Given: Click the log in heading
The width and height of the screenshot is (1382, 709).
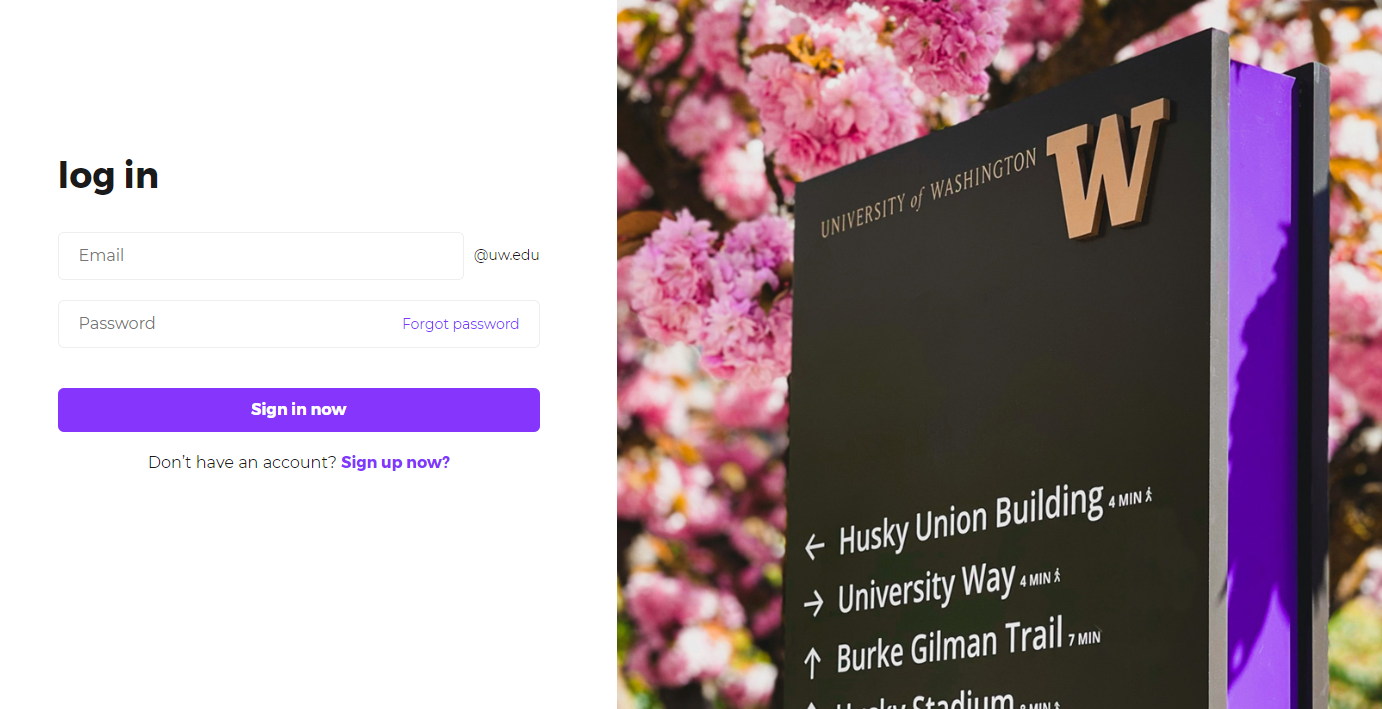Looking at the screenshot, I should coord(108,176).
